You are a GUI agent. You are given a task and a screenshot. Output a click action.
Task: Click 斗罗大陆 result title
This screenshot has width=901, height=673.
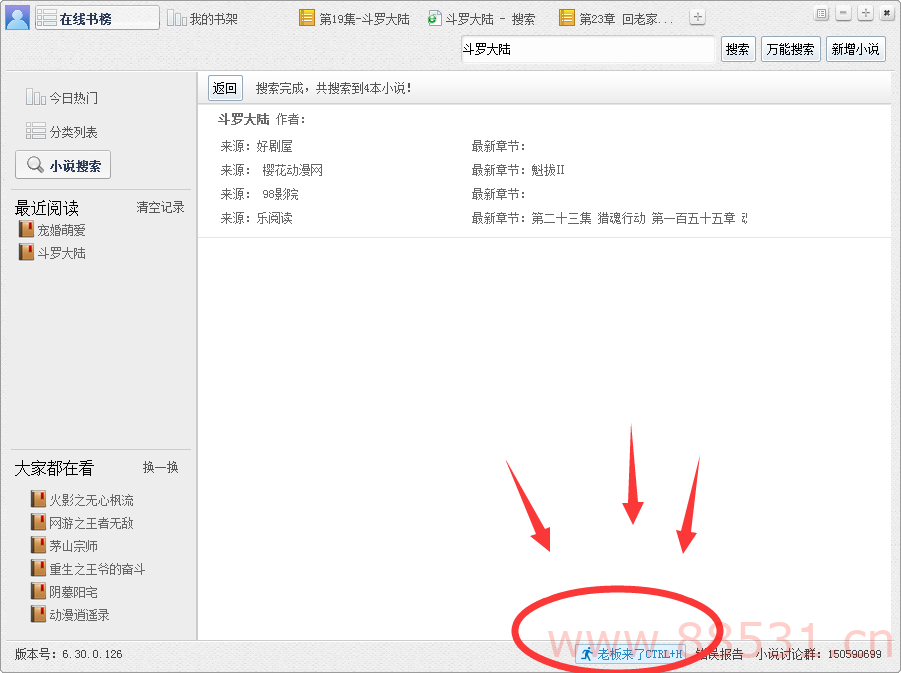pos(244,119)
